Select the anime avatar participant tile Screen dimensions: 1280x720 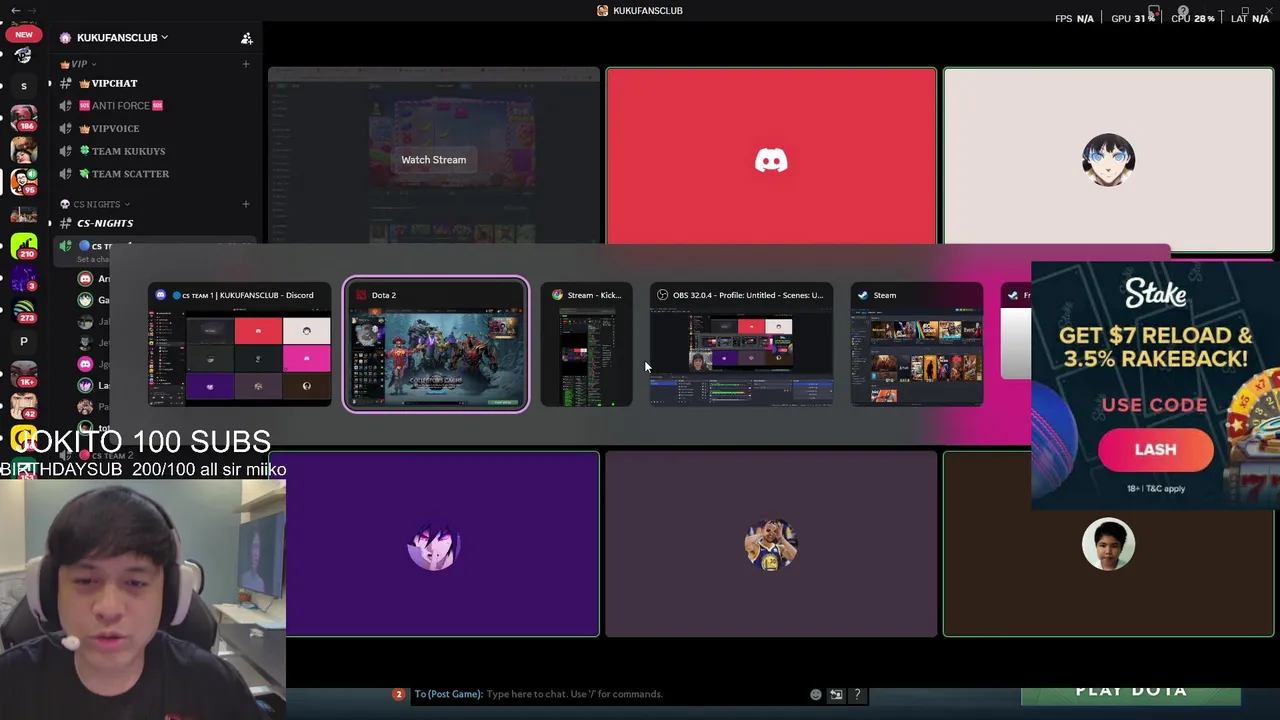[1108, 160]
